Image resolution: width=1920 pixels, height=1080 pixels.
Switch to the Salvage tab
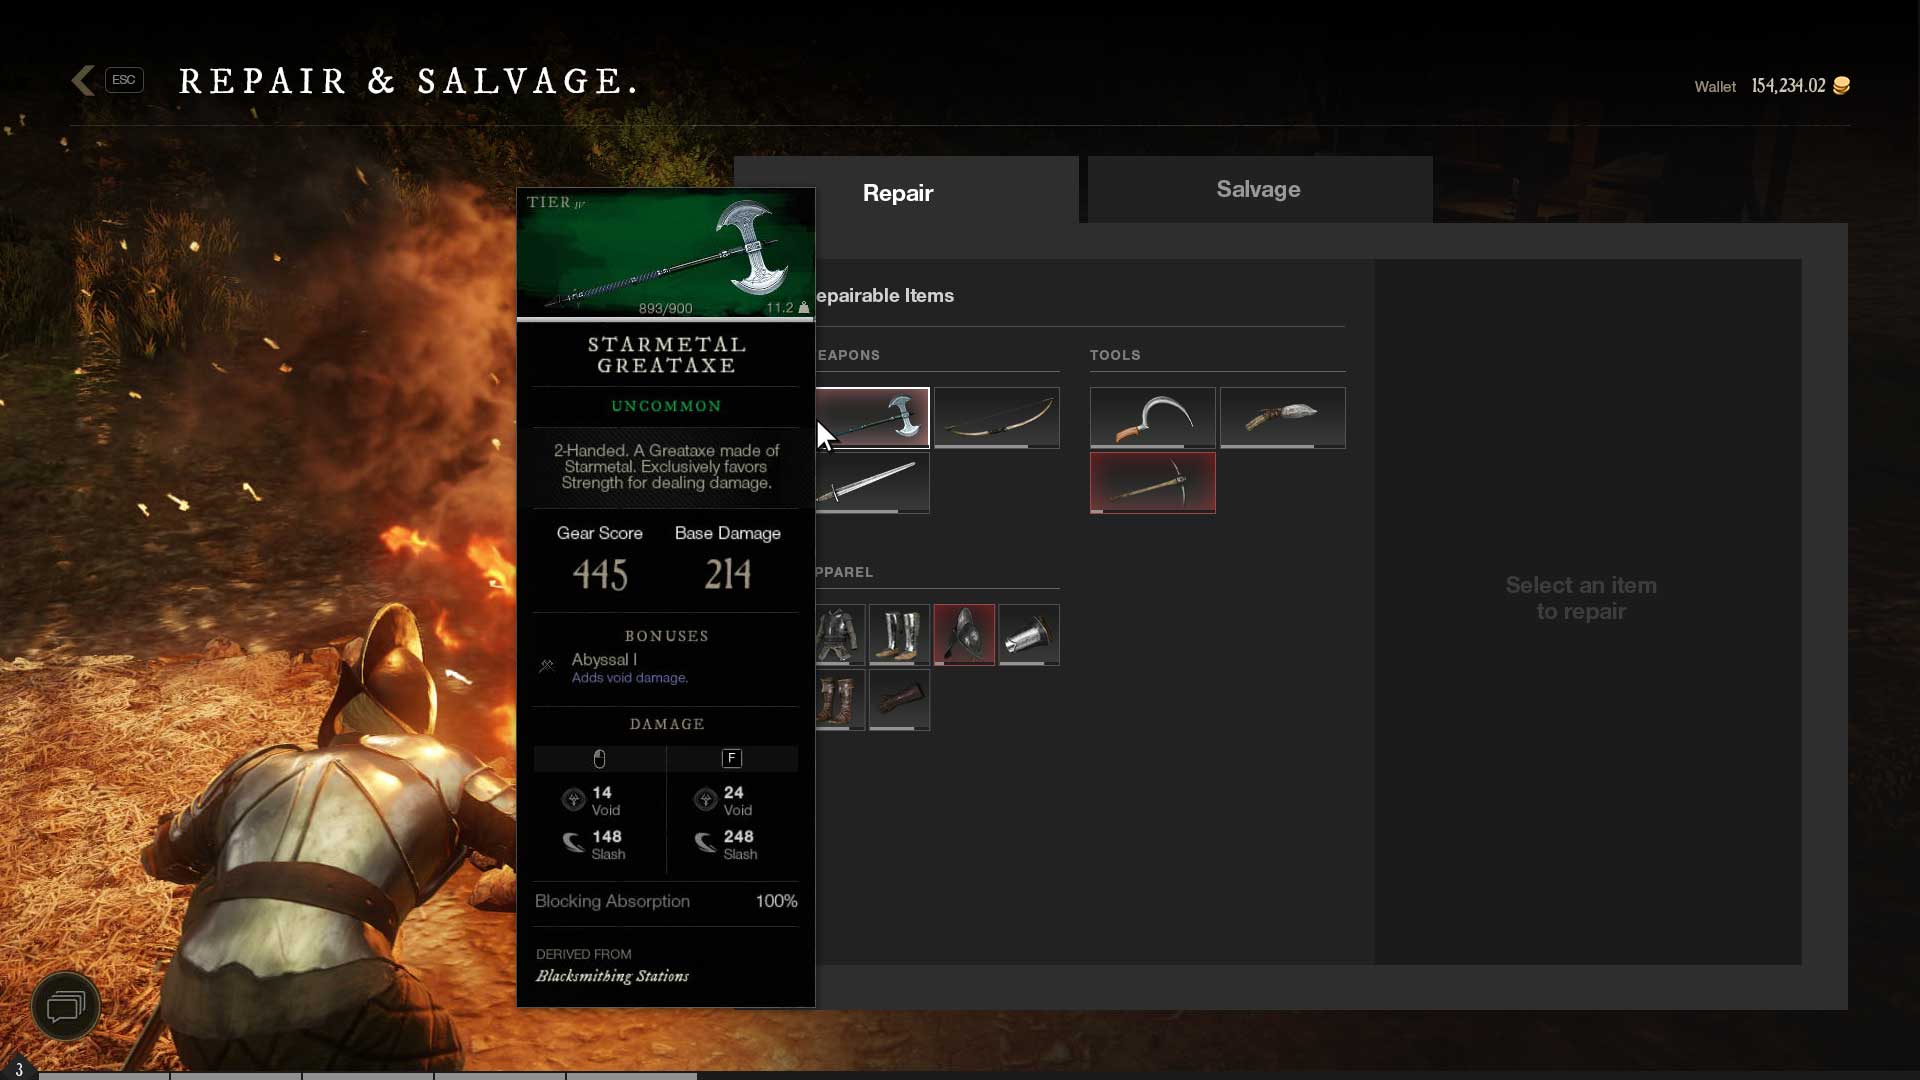click(x=1258, y=189)
